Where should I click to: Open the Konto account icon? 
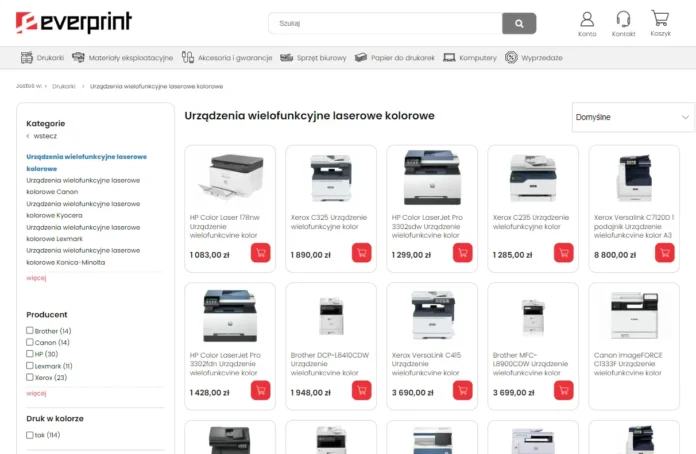pos(587,20)
